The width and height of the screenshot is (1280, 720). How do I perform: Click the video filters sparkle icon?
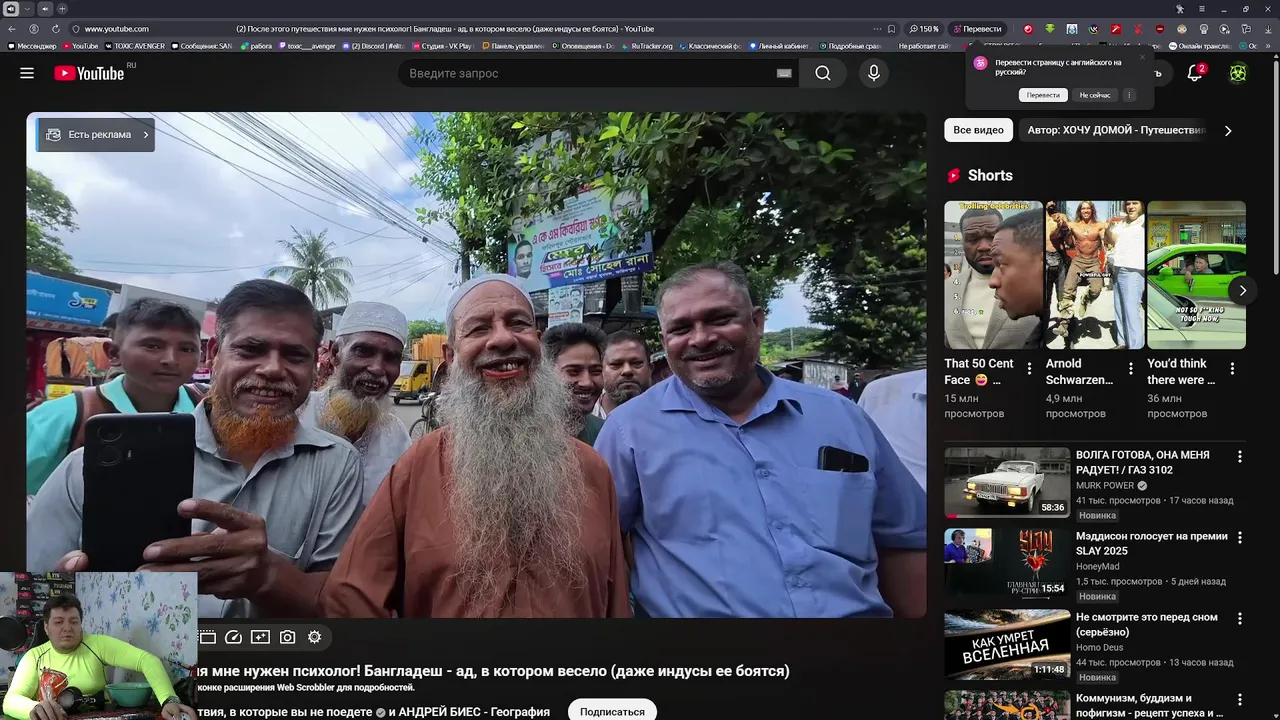(x=260, y=637)
